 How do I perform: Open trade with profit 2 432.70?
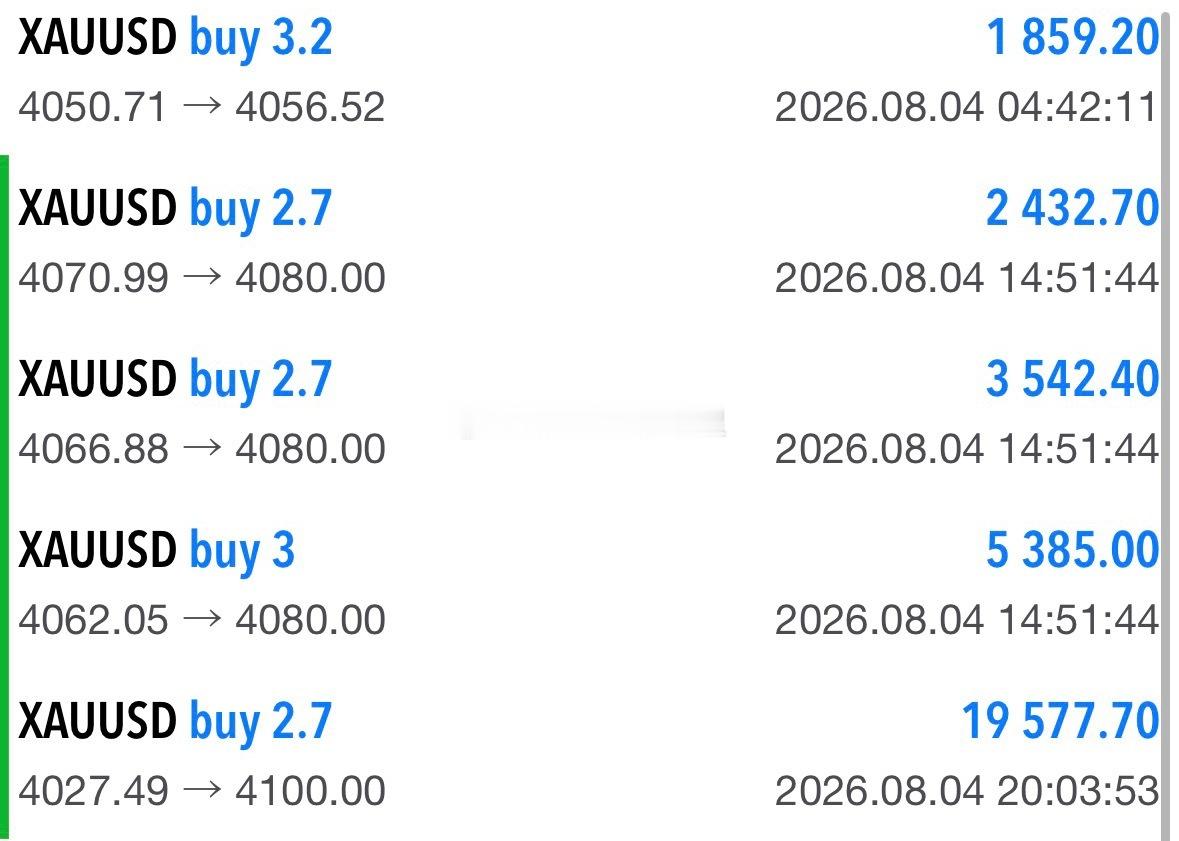(x=586, y=242)
